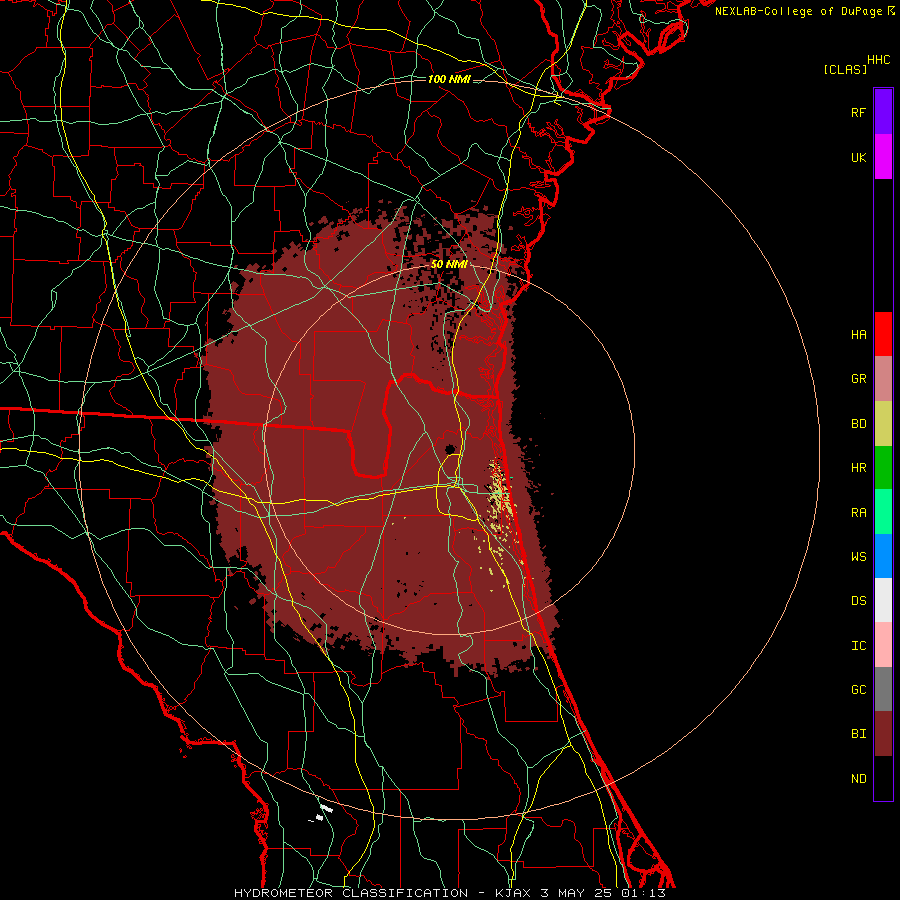Click the 01:13 timestamp
The width and height of the screenshot is (900, 900).
pos(642,893)
